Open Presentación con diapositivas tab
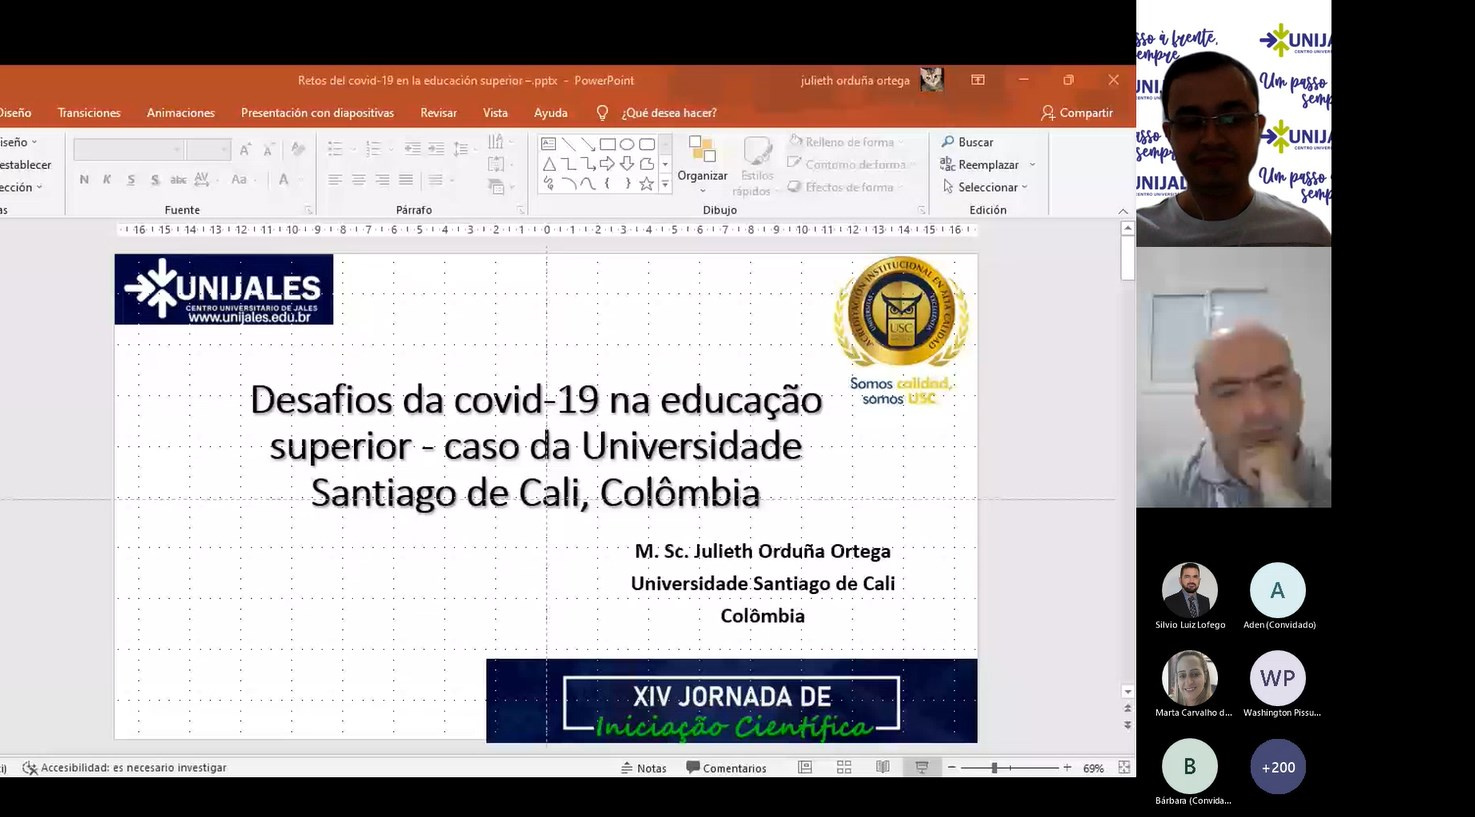This screenshot has height=817, width=1475. [x=317, y=113]
